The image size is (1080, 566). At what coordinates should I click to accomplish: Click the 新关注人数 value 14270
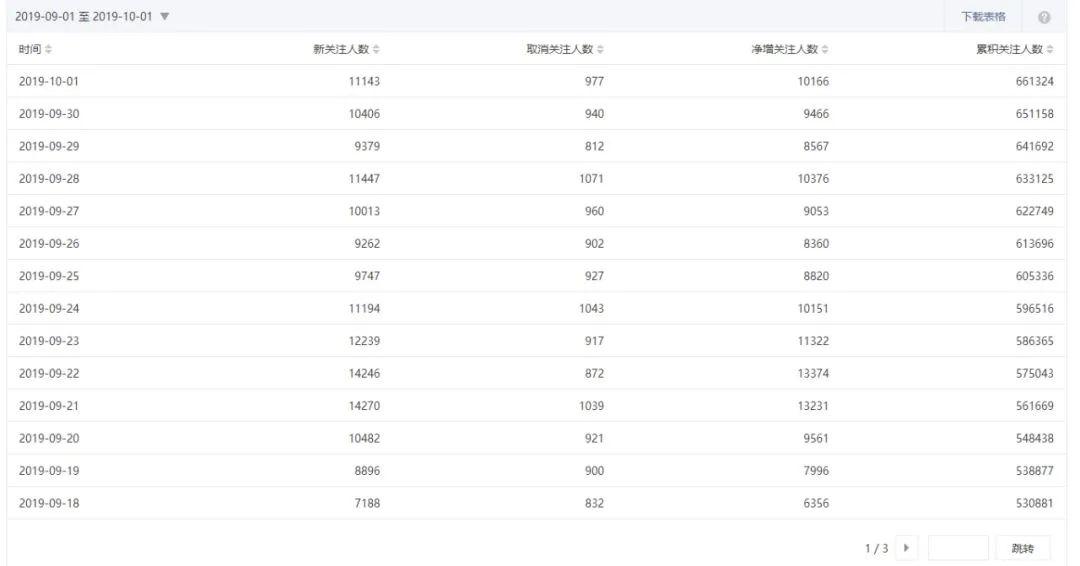pyautogui.click(x=361, y=406)
